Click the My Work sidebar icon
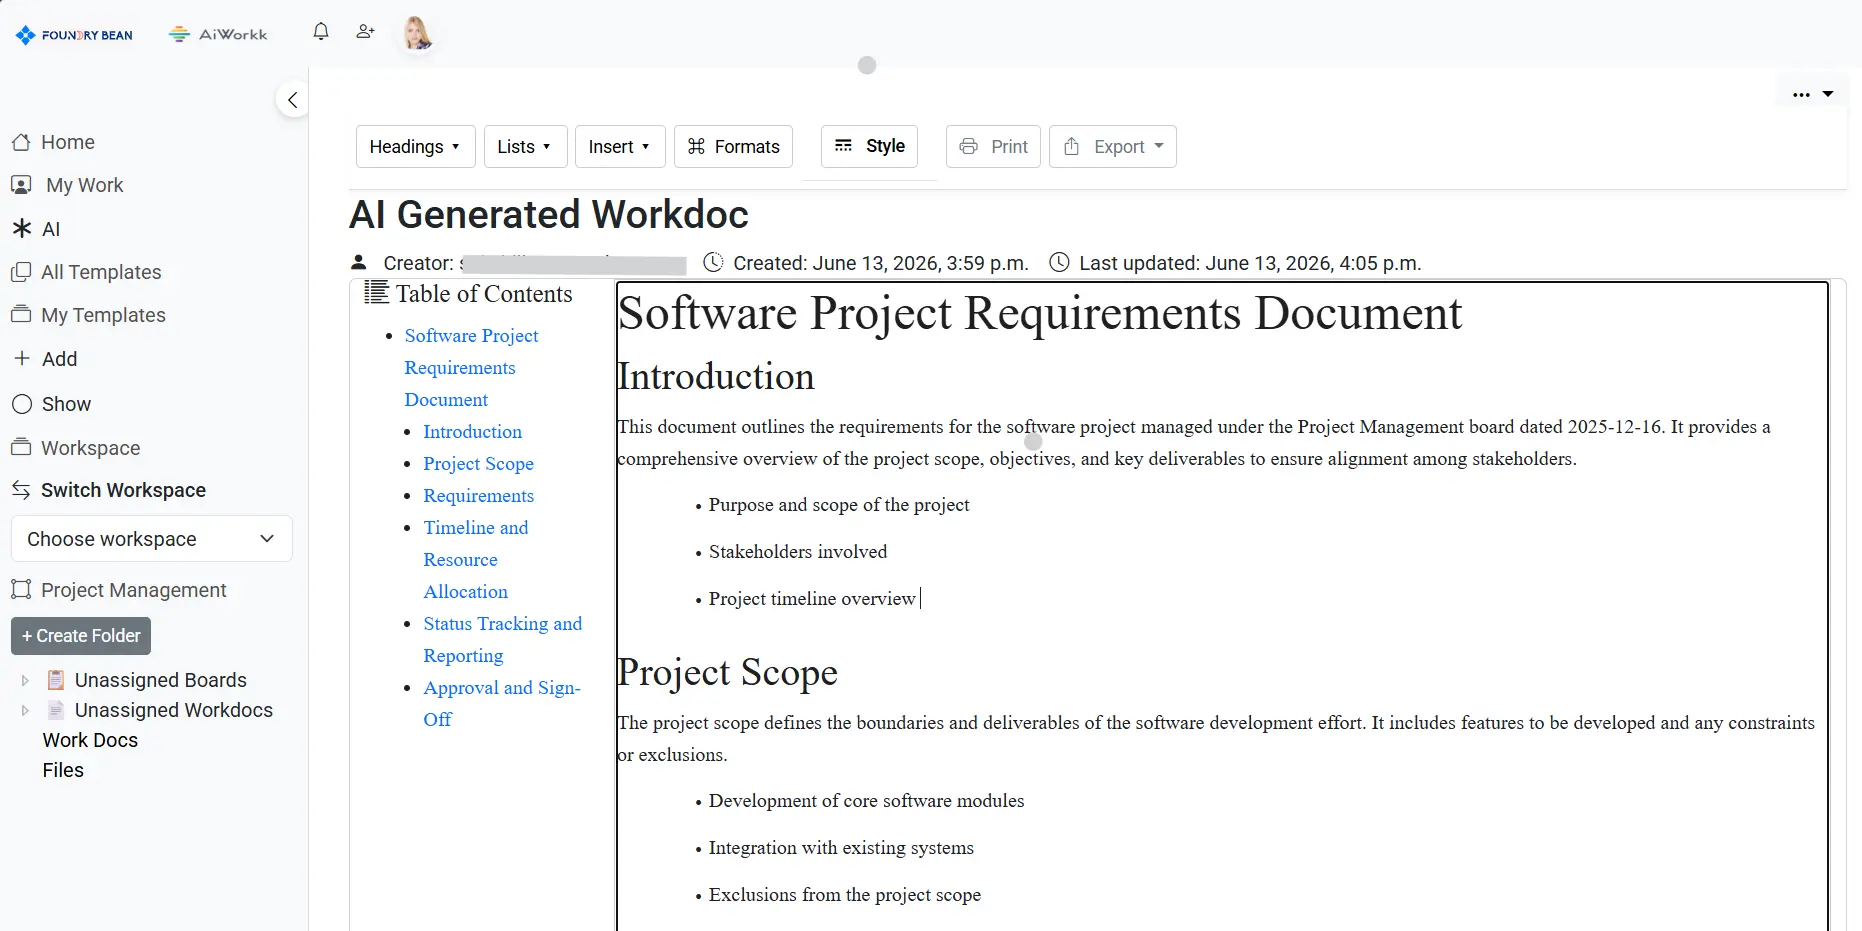1862x931 pixels. (x=21, y=185)
